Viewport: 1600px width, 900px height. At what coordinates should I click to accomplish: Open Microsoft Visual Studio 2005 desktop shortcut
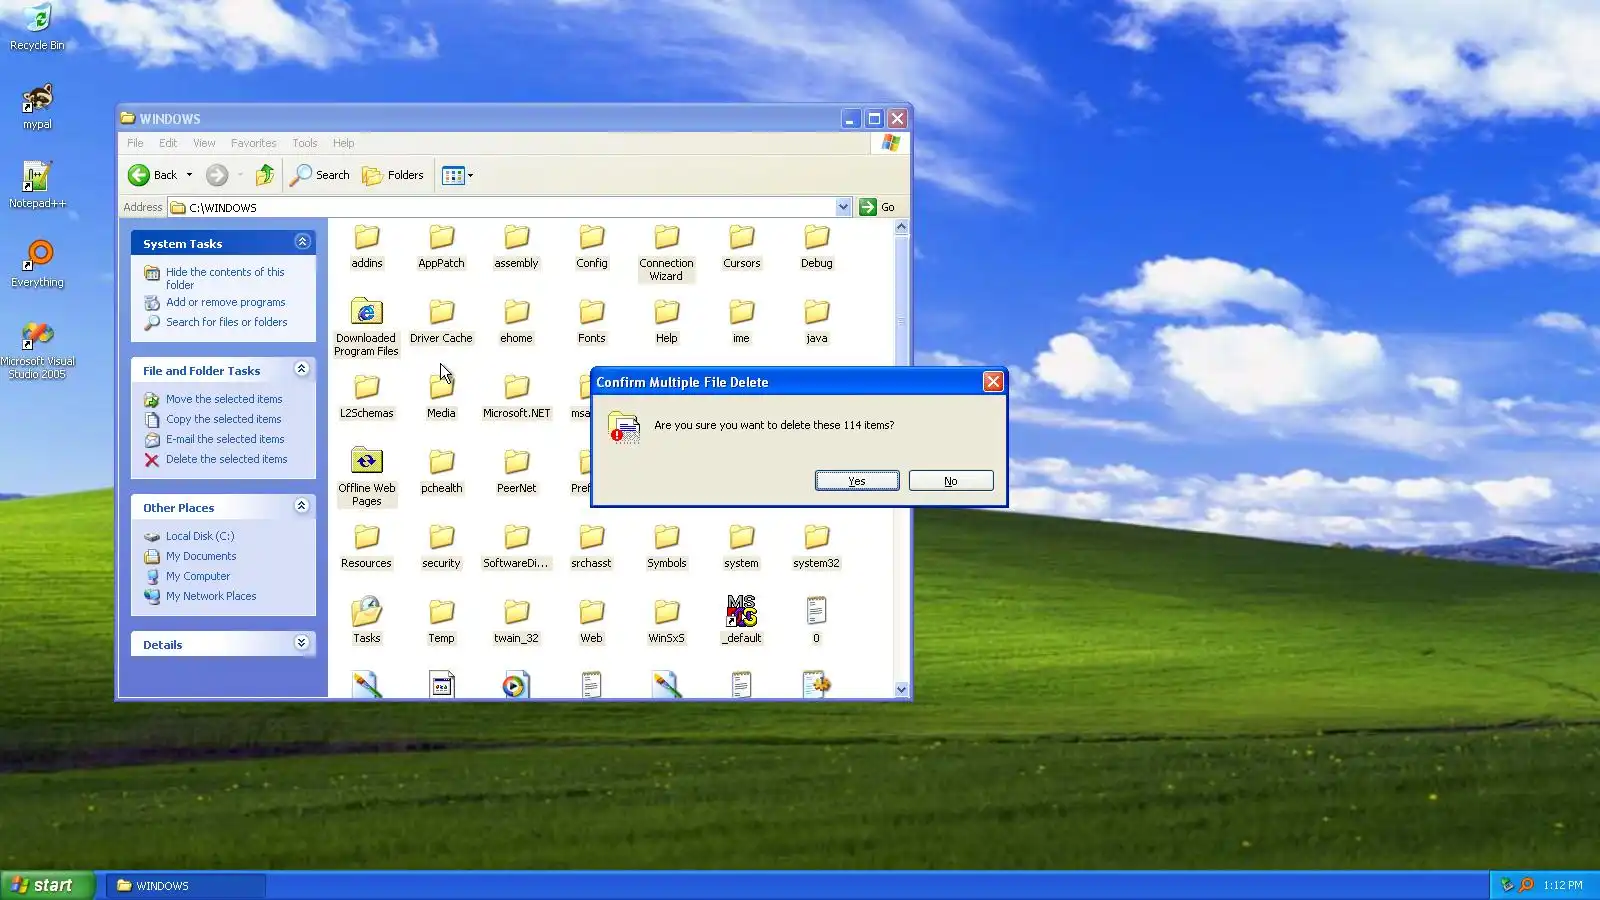[x=37, y=350]
